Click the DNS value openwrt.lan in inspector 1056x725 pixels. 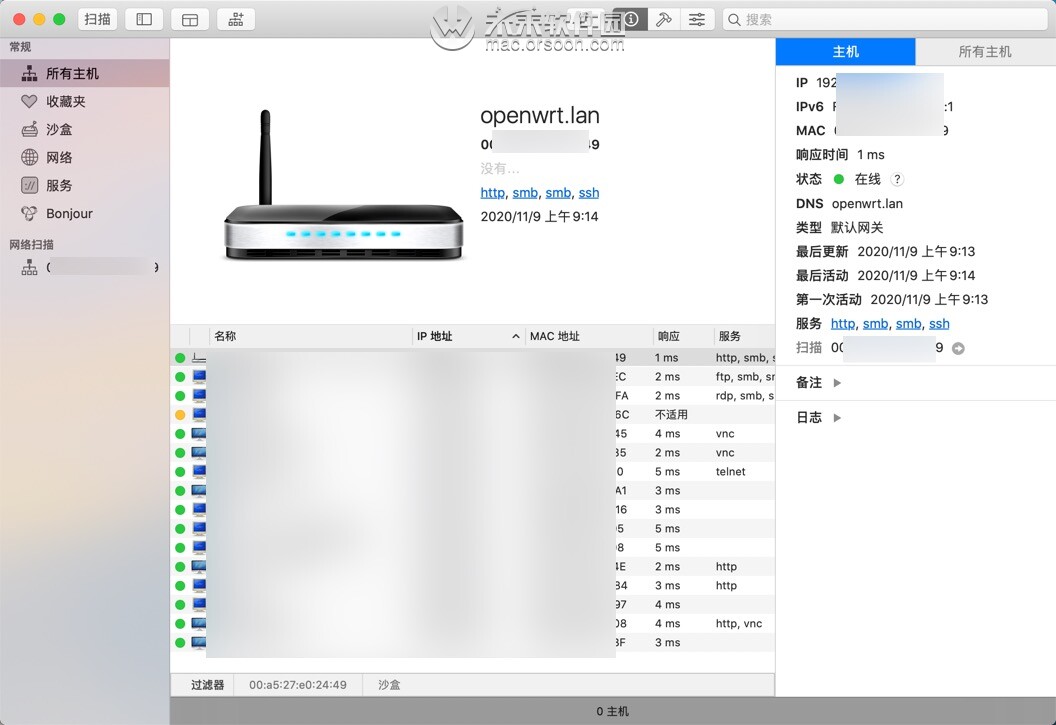coord(867,203)
